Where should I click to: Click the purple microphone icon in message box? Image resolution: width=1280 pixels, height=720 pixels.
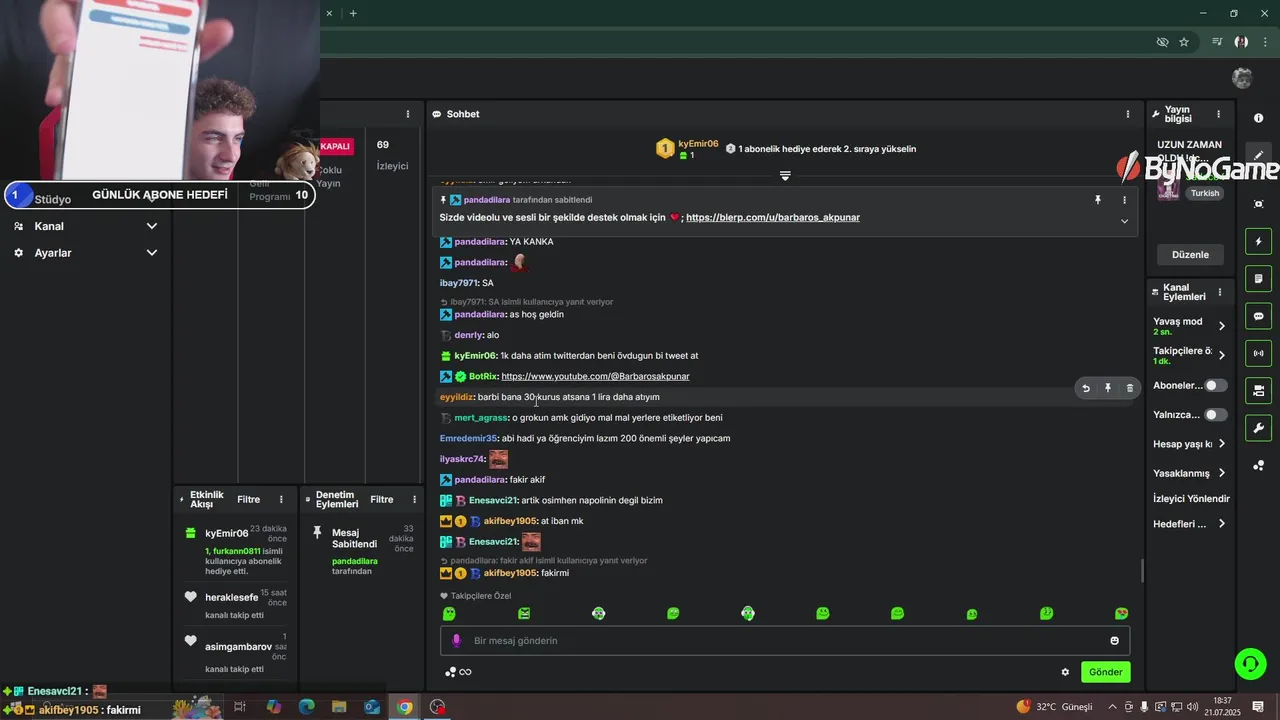coord(456,641)
